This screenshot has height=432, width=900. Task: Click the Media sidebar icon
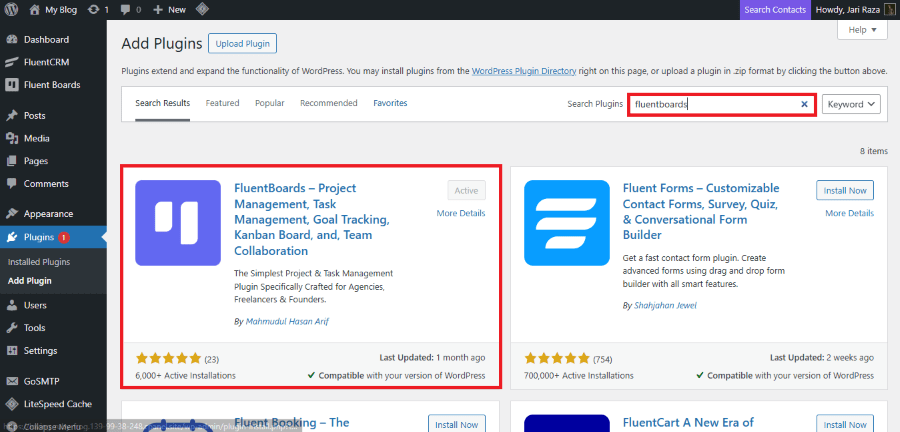pyautogui.click(x=11, y=138)
